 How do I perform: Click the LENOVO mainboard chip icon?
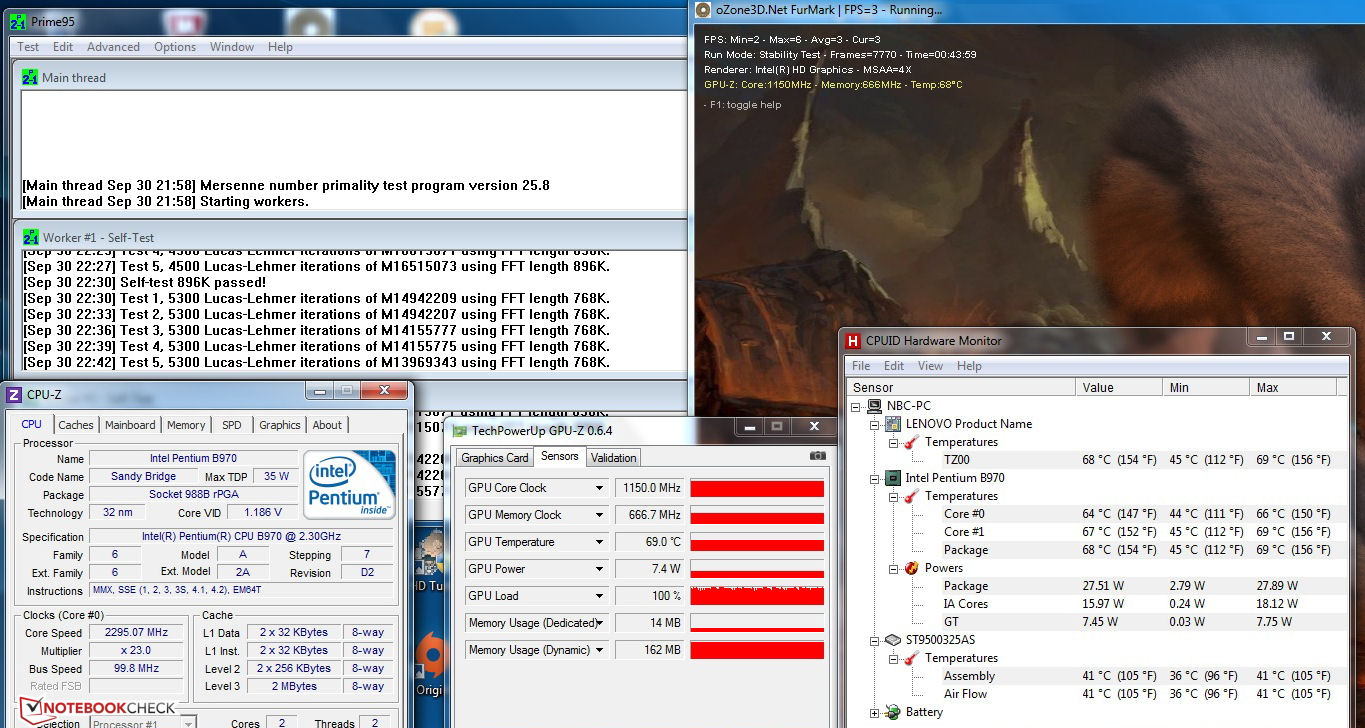pos(894,424)
